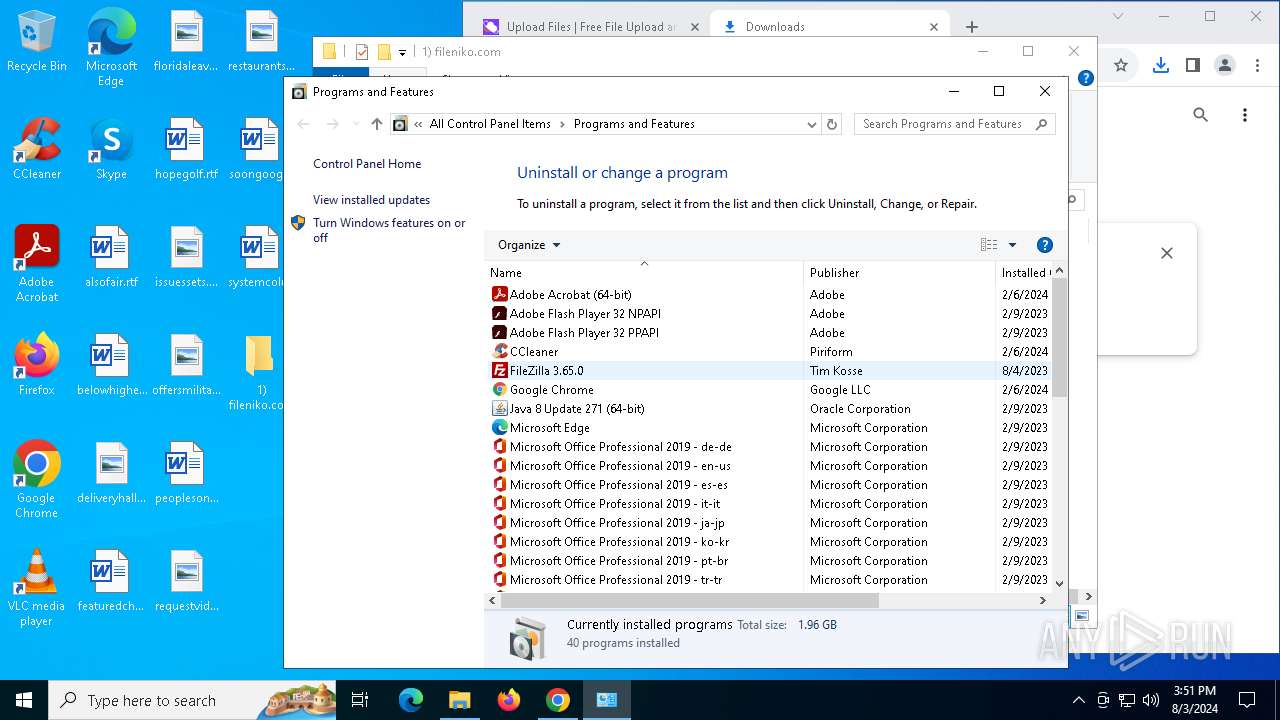The width and height of the screenshot is (1280, 720).
Task: Select Adobe Flash Player 32 NPAPI
Action: [x=768, y=314]
